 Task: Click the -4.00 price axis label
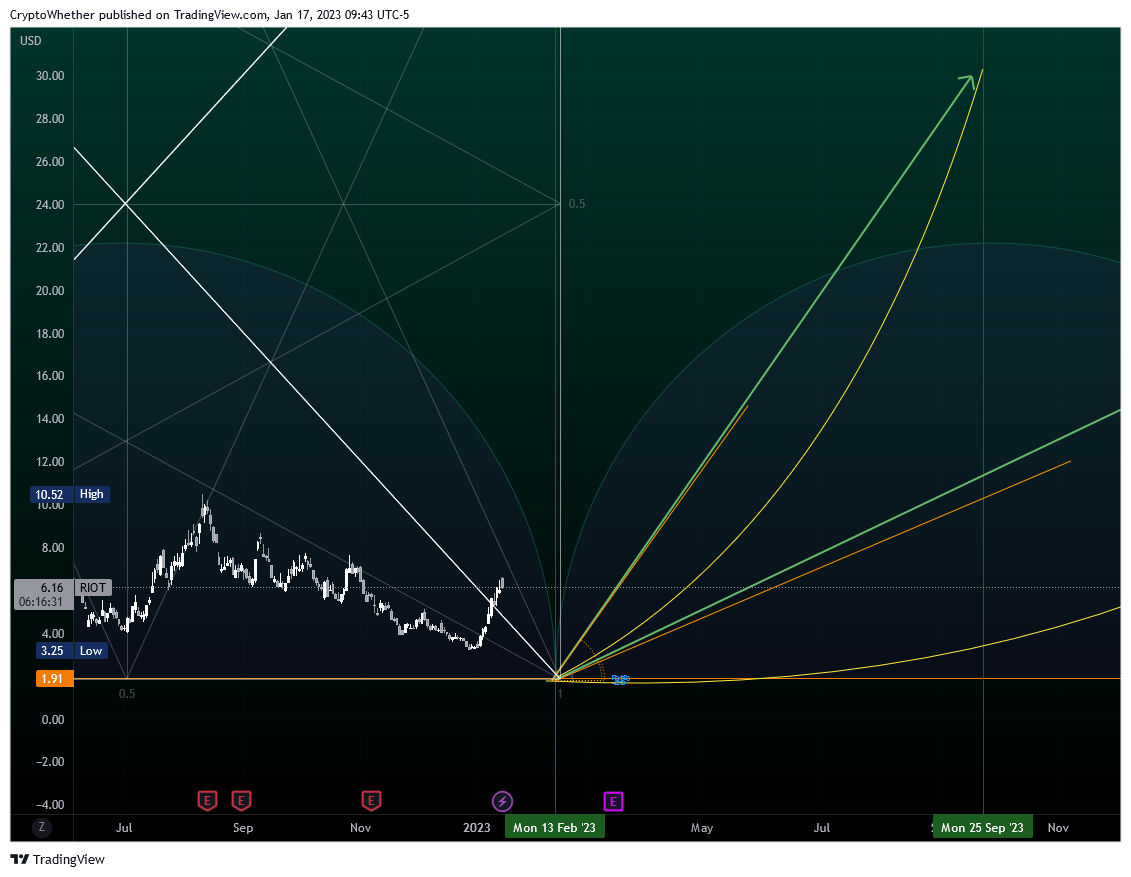50,804
